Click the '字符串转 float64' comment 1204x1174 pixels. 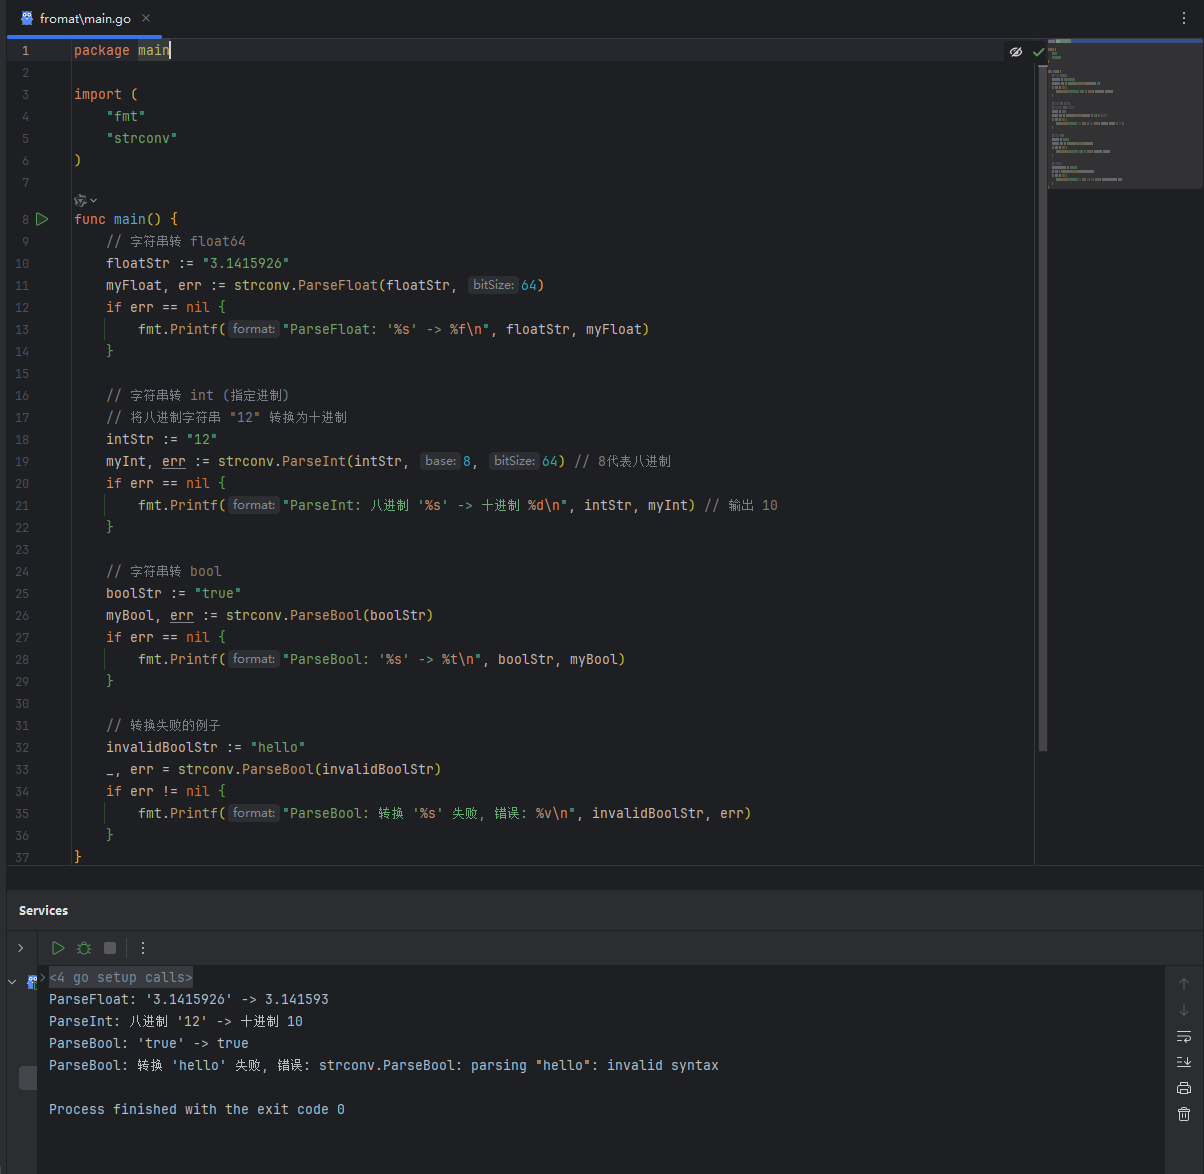click(176, 241)
